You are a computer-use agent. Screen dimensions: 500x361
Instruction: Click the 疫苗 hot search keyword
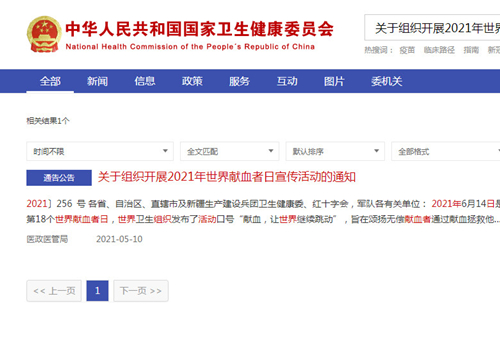coord(407,50)
